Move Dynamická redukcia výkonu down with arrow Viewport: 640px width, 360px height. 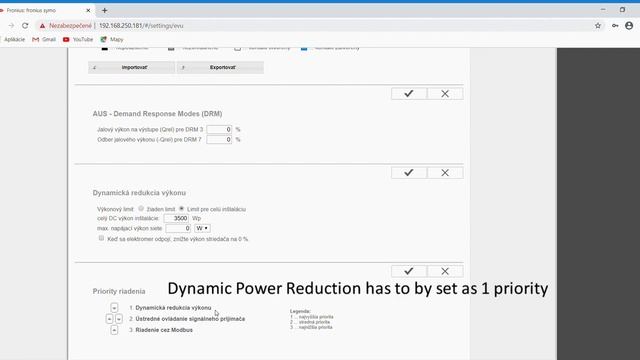114,308
